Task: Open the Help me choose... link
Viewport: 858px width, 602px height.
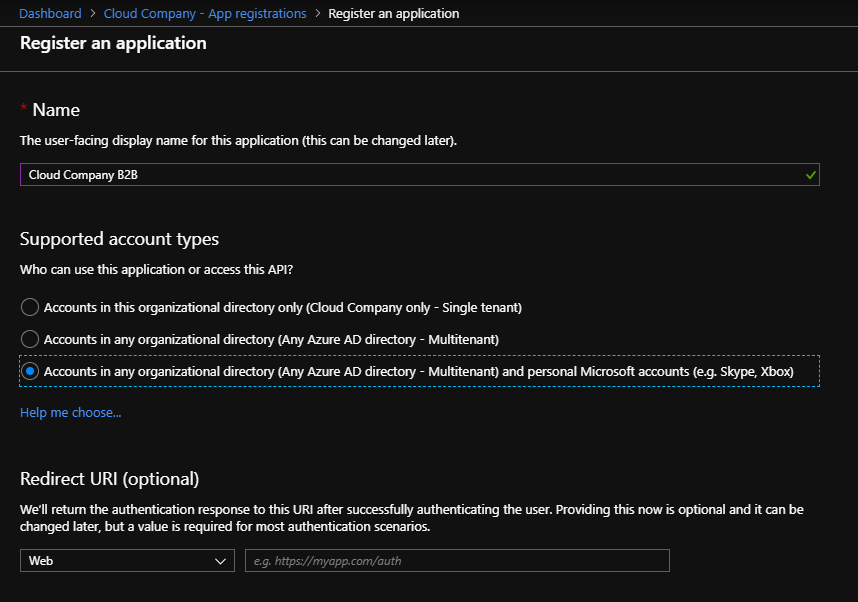Action: (70, 411)
